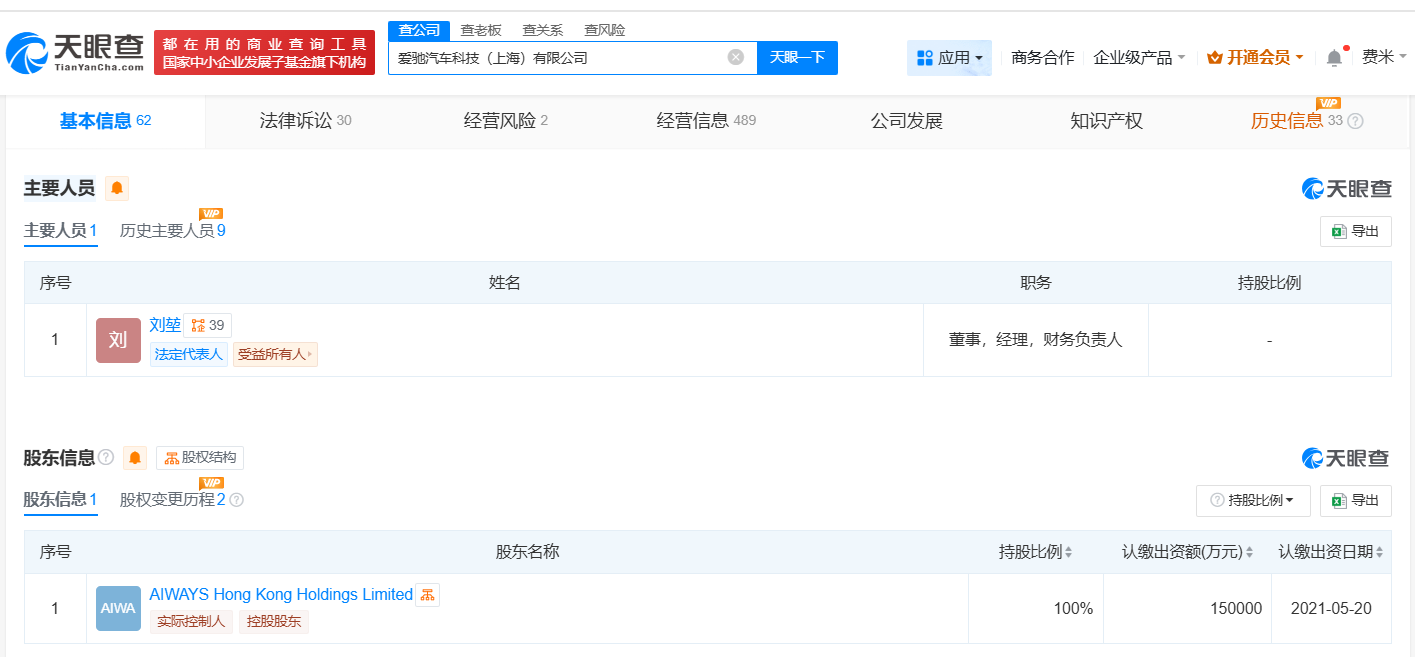Viewport: 1415px width, 657px height.
Task: Open the 费米 account dropdown
Action: [1381, 58]
